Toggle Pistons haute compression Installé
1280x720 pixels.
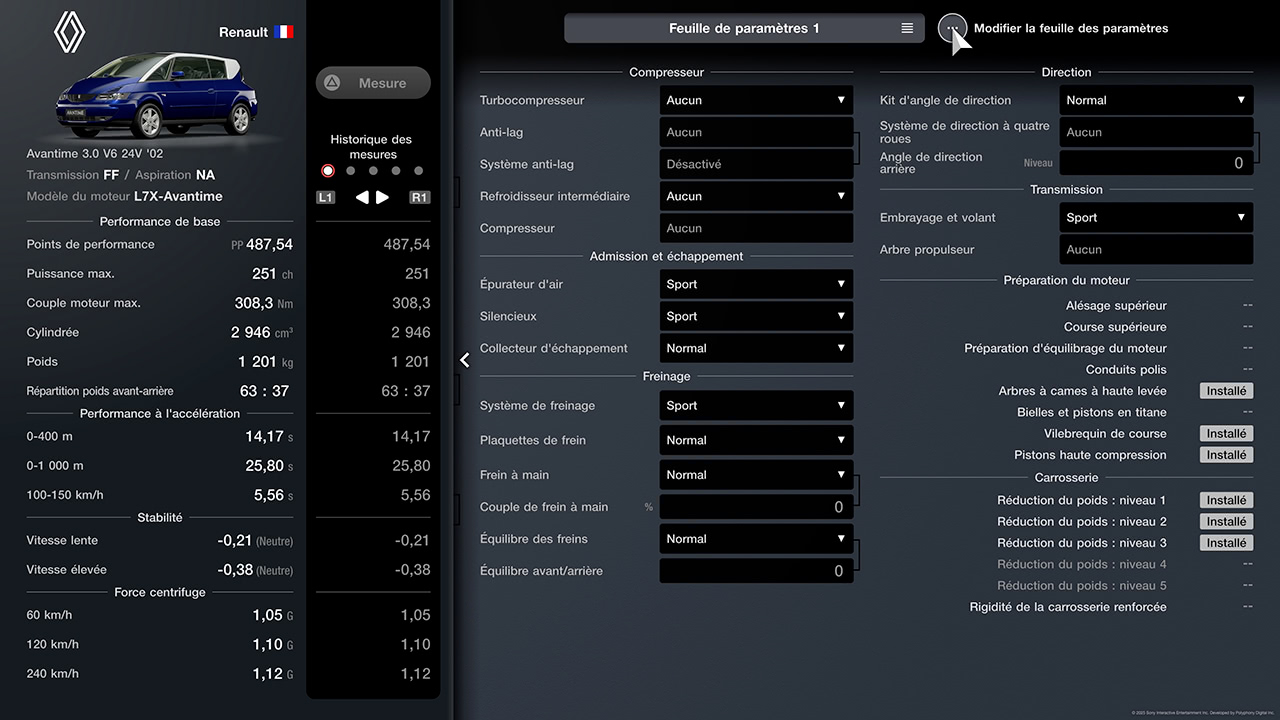(1226, 455)
